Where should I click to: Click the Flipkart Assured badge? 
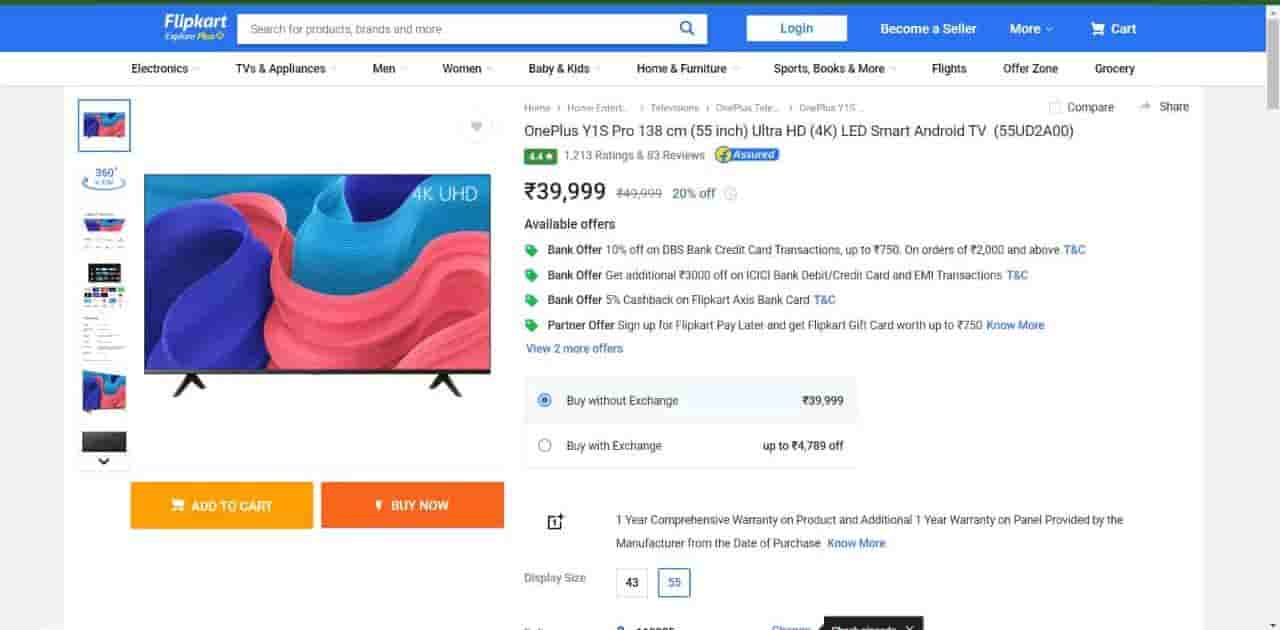coord(747,155)
